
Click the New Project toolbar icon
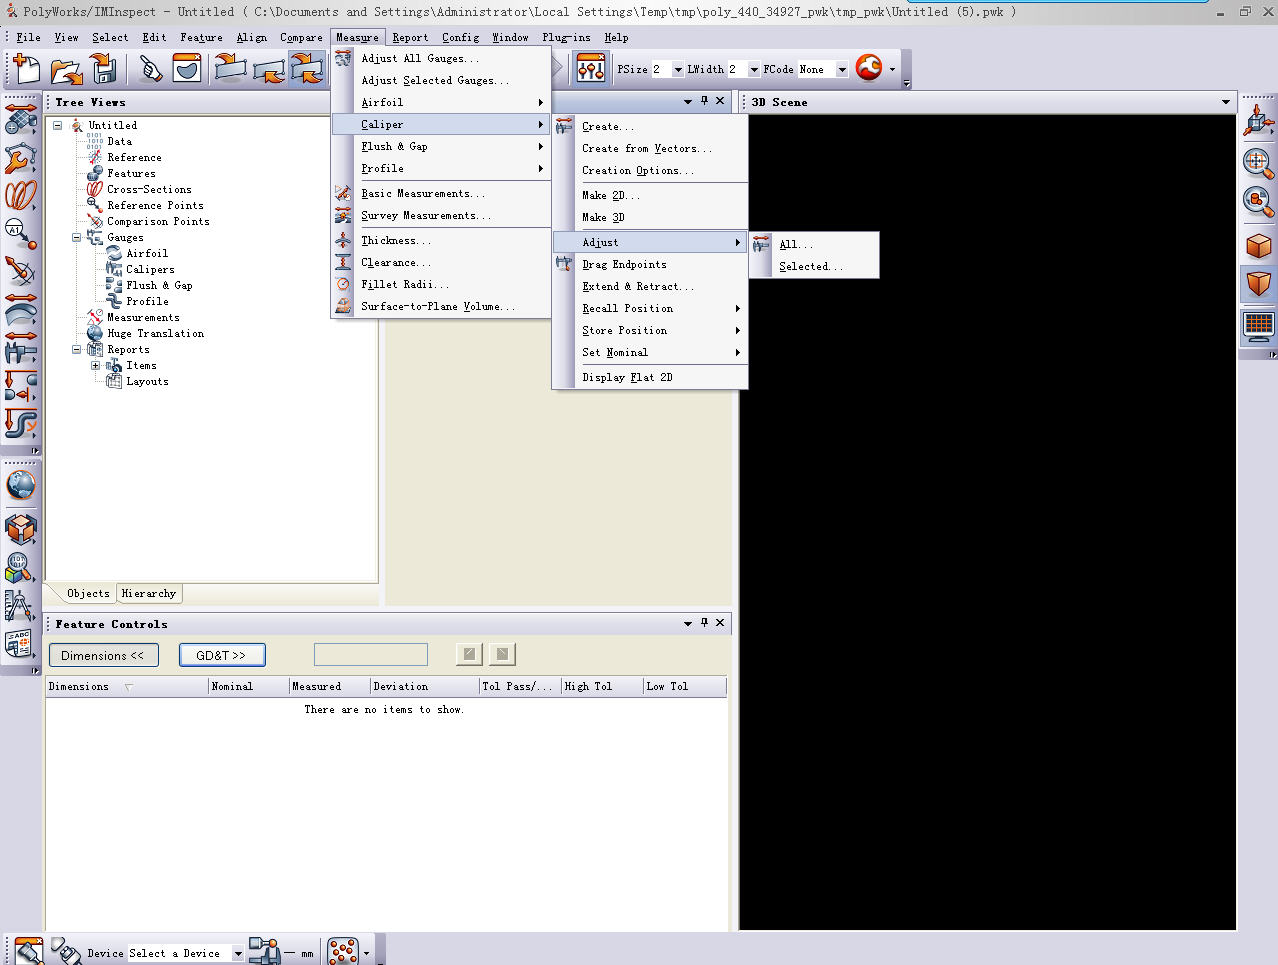click(x=27, y=69)
